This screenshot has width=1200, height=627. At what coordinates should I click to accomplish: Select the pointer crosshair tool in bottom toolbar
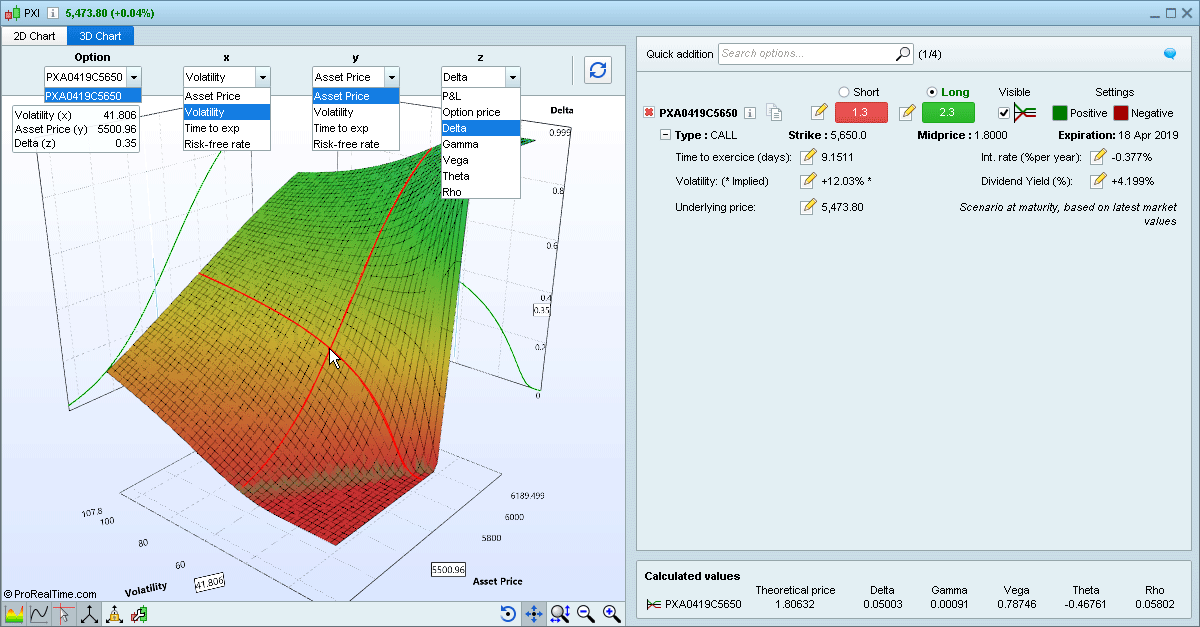click(64, 614)
